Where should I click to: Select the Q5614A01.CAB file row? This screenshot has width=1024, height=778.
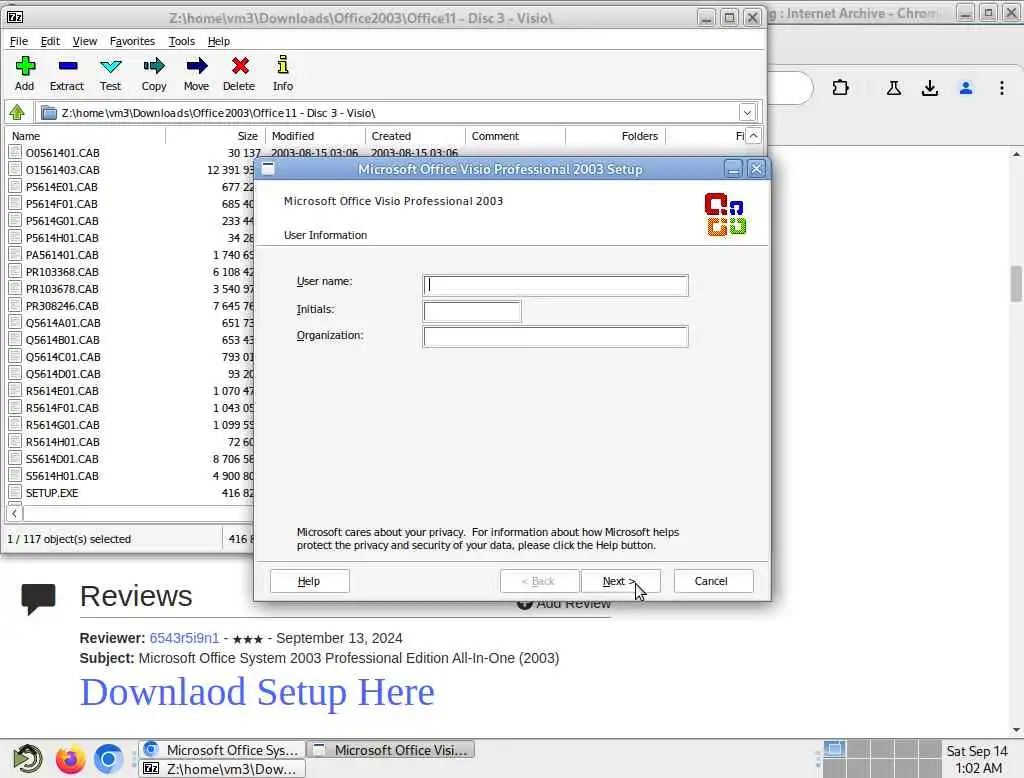131,323
